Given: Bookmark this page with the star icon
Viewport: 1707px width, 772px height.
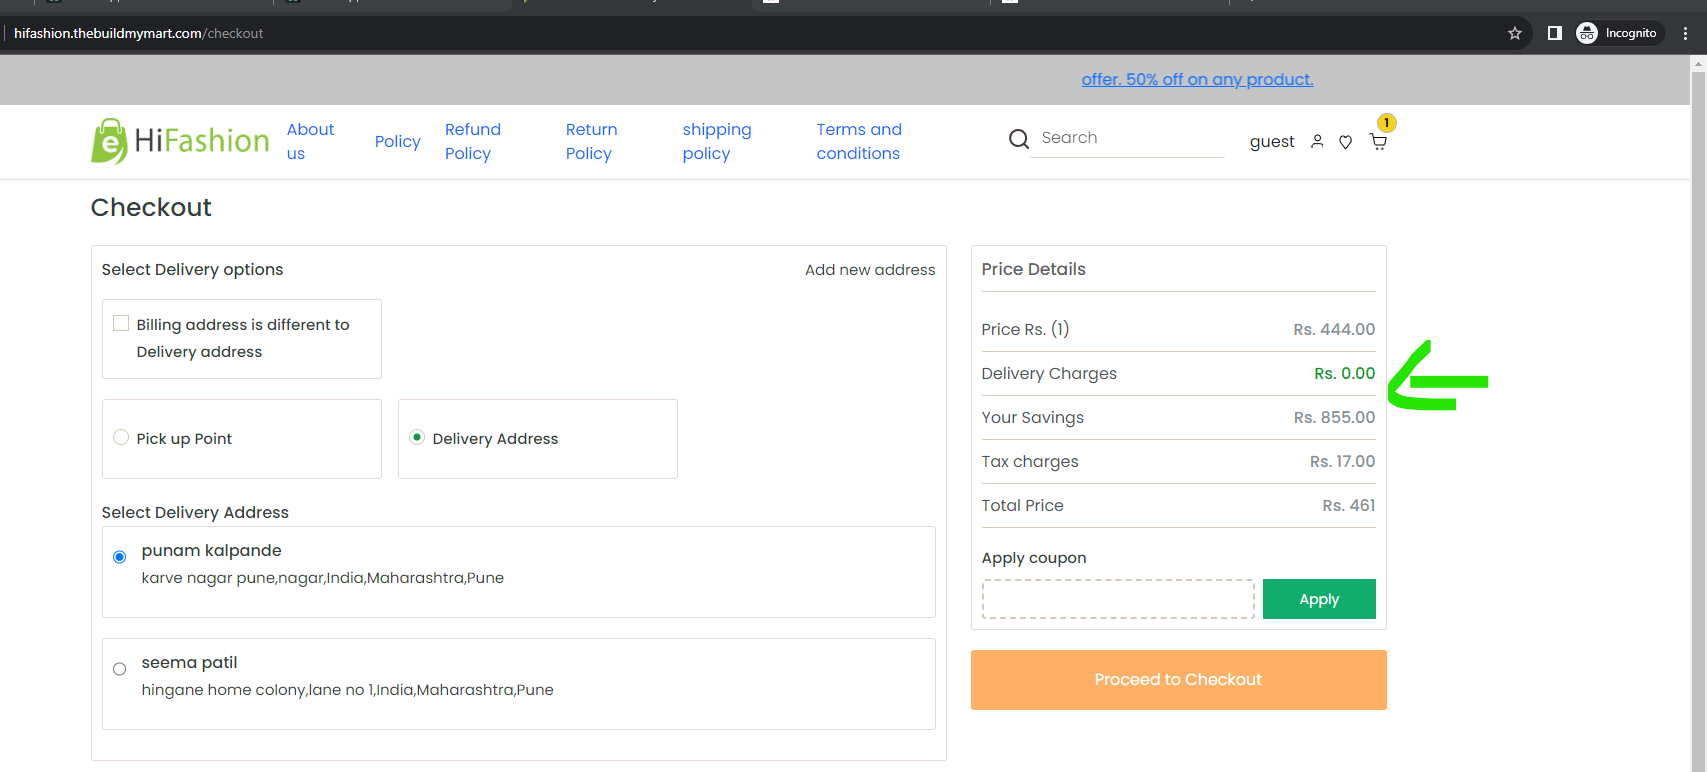Looking at the screenshot, I should click(x=1515, y=33).
